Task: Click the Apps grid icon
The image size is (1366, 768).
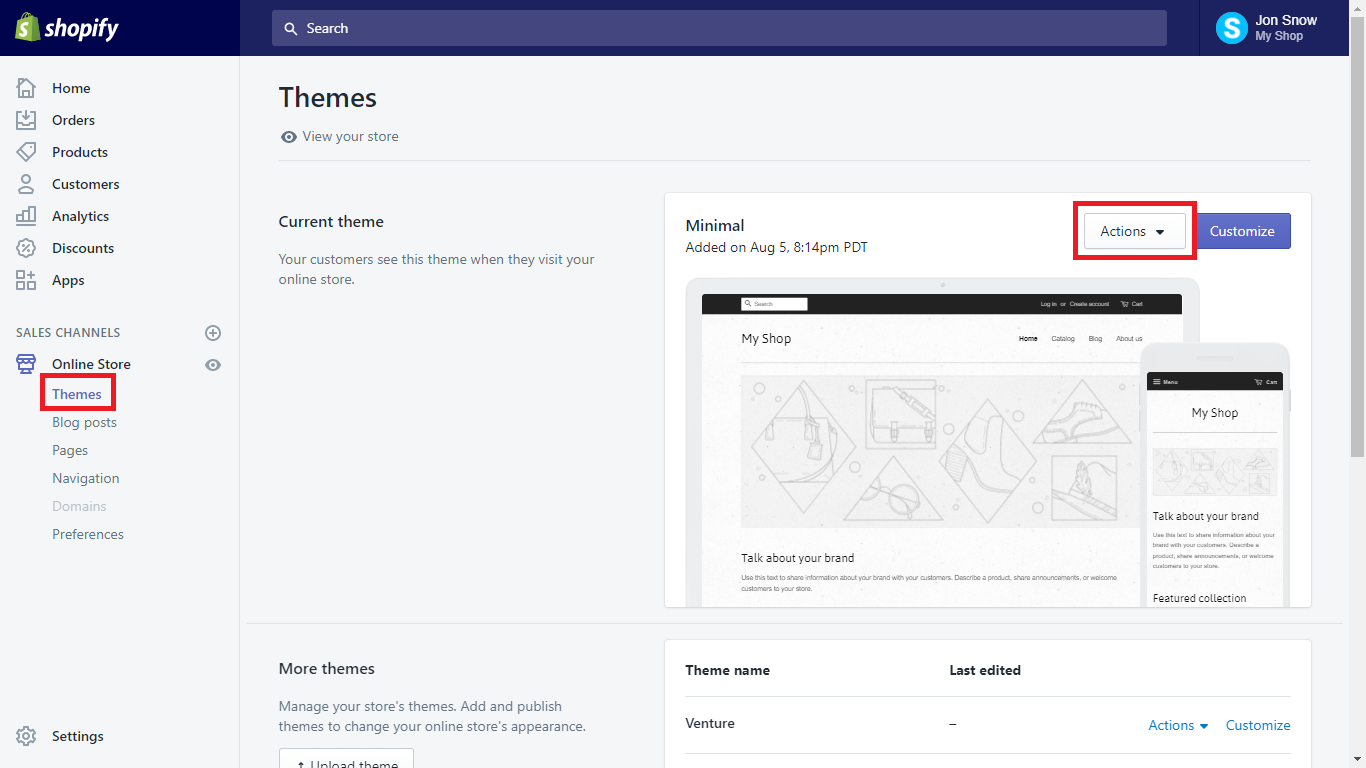Action: click(x=26, y=280)
